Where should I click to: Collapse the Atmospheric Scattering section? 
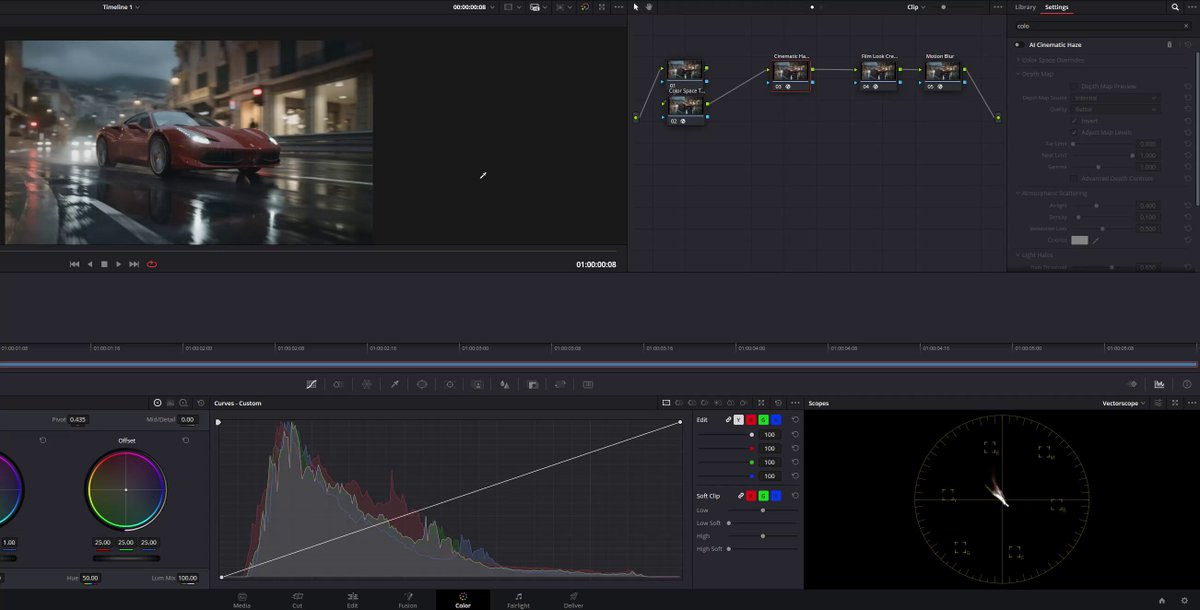1017,193
